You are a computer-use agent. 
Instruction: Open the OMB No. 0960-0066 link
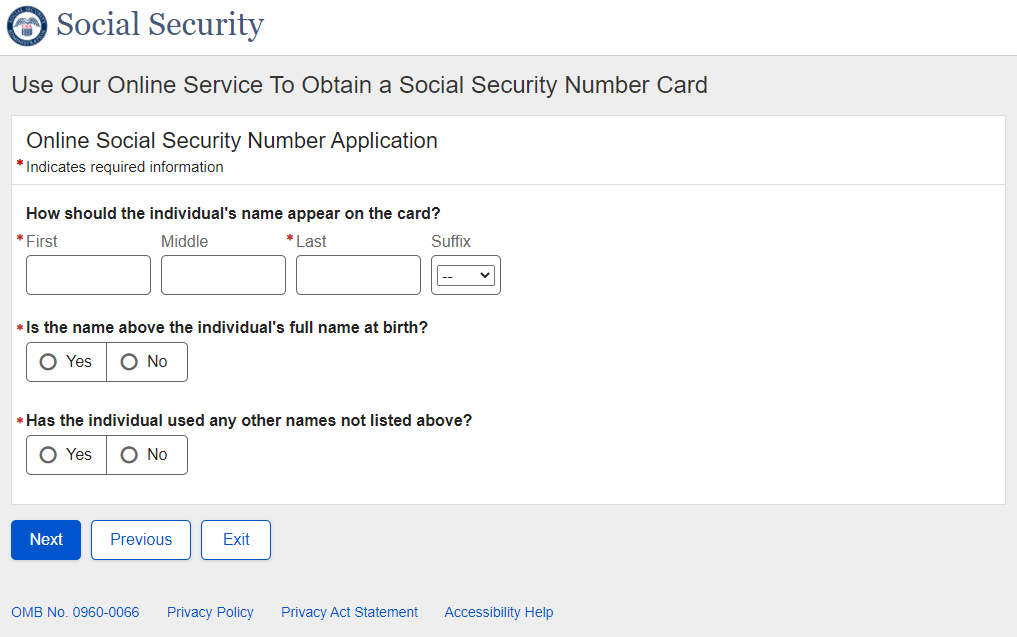[x=75, y=612]
